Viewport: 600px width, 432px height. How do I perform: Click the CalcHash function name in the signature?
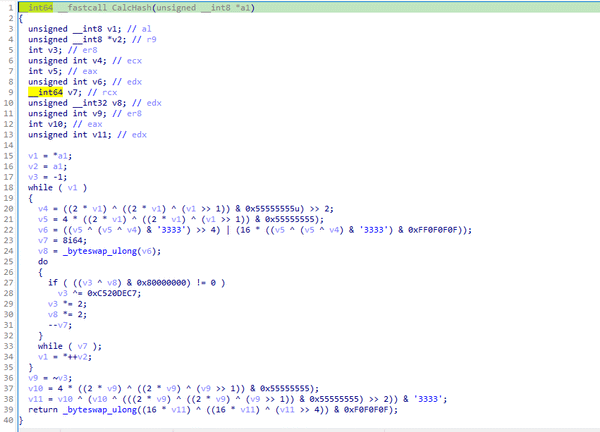pos(131,8)
